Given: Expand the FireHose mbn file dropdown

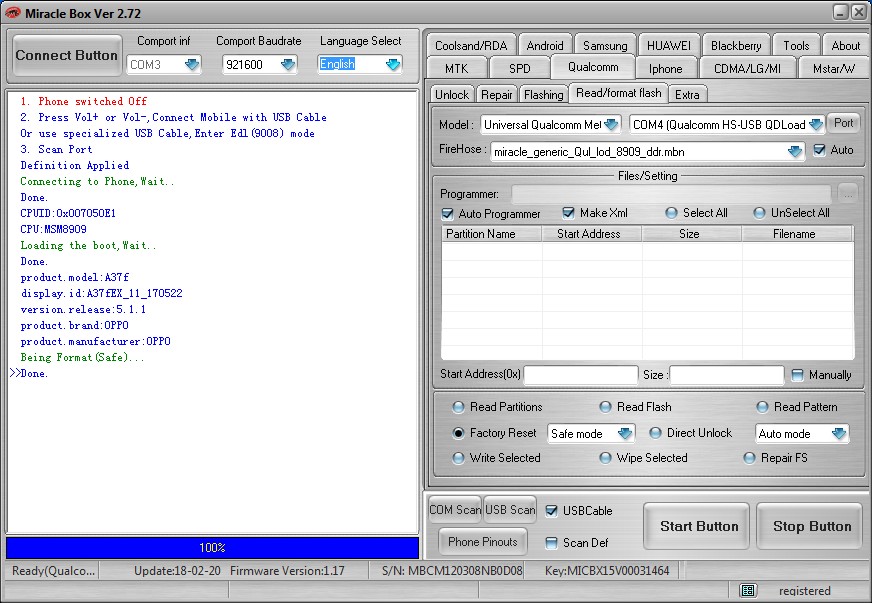Looking at the screenshot, I should 795,151.
